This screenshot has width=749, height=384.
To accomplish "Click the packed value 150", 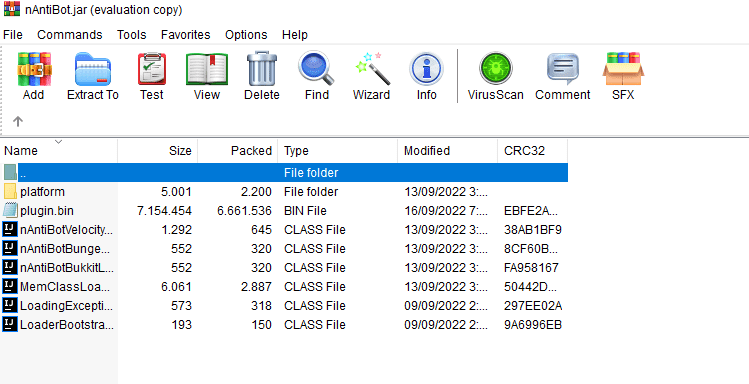I will tap(262, 325).
